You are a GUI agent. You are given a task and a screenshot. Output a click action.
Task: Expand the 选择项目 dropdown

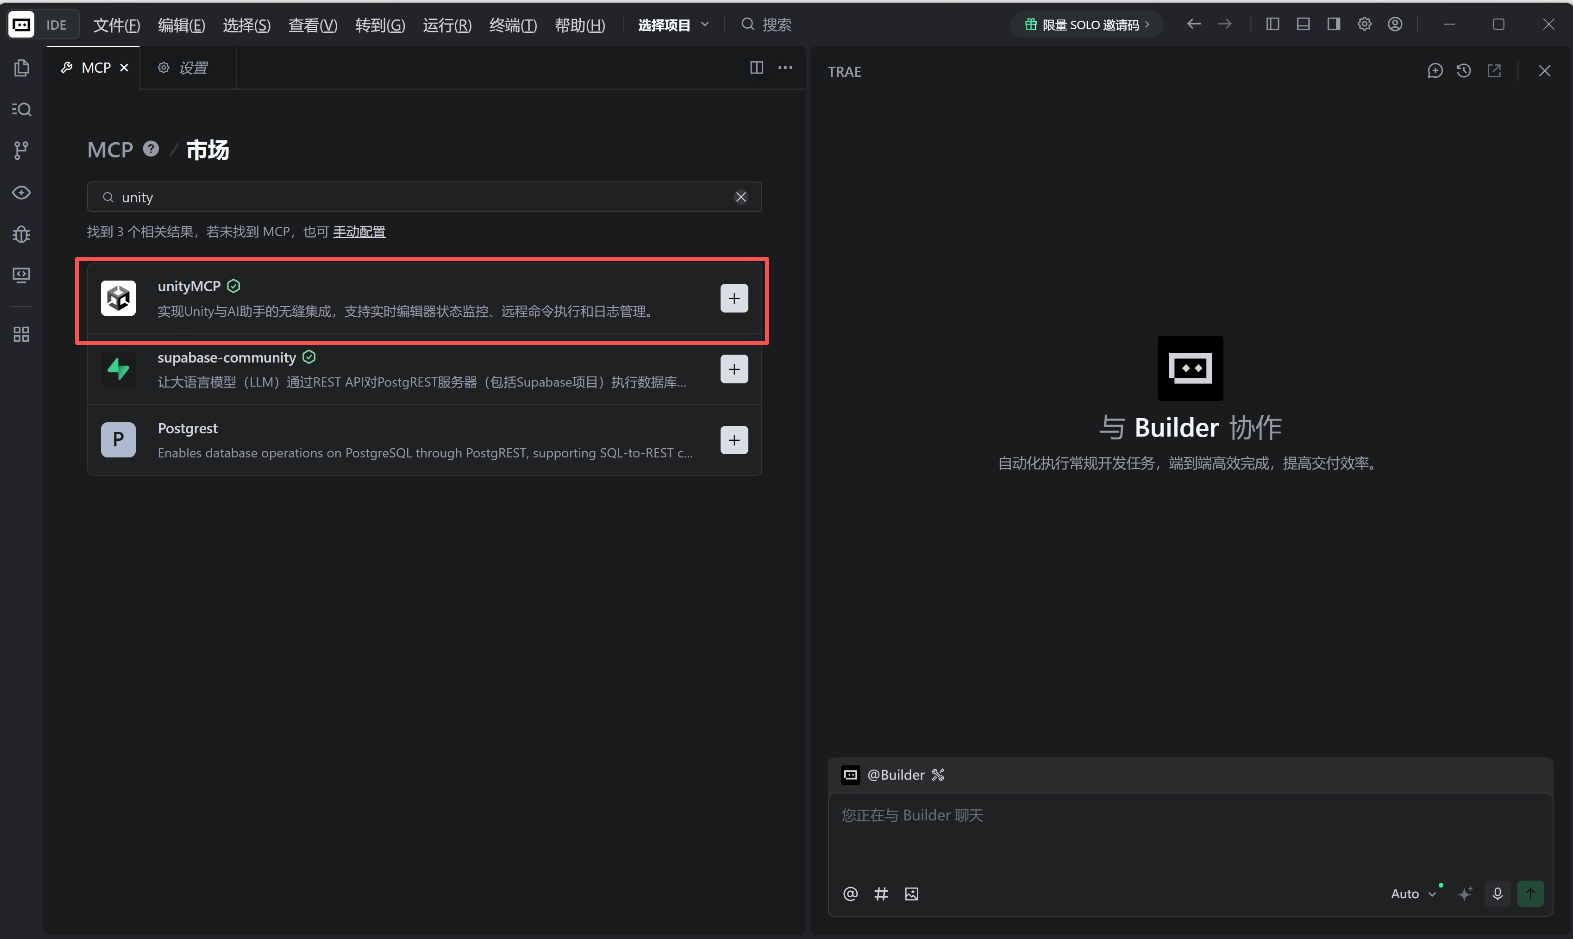674,25
